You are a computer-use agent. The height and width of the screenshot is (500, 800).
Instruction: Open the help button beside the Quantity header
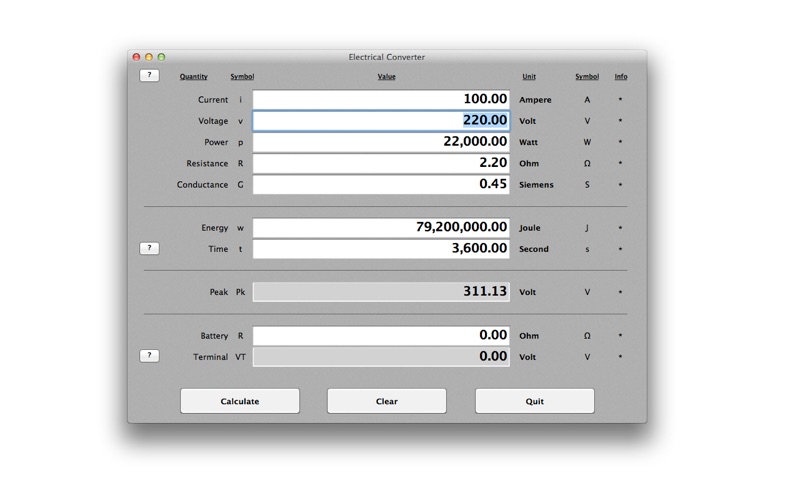[x=149, y=76]
